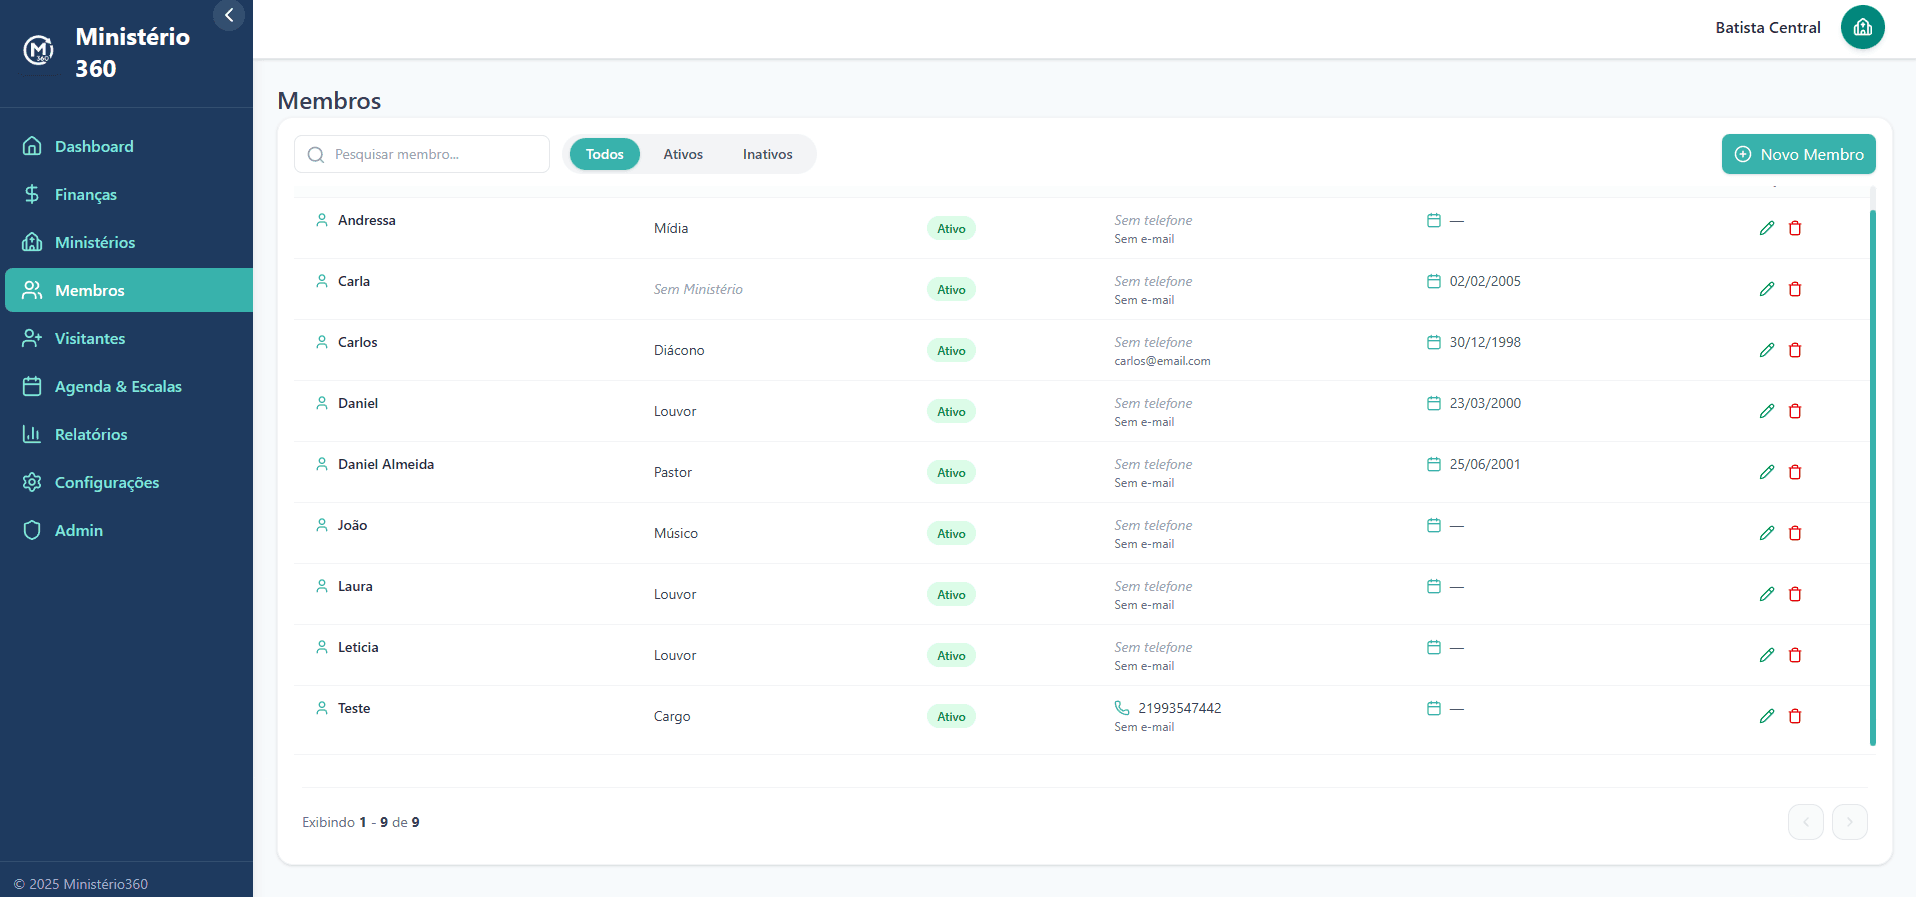
Task: Open edit for member Teste
Action: pos(1766,716)
